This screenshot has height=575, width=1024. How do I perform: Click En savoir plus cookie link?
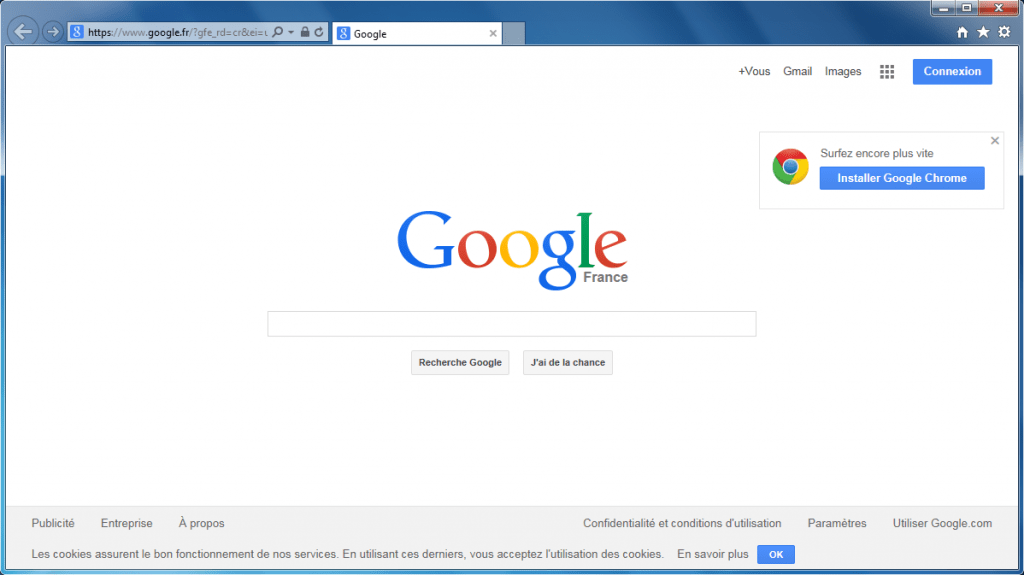[712, 554]
